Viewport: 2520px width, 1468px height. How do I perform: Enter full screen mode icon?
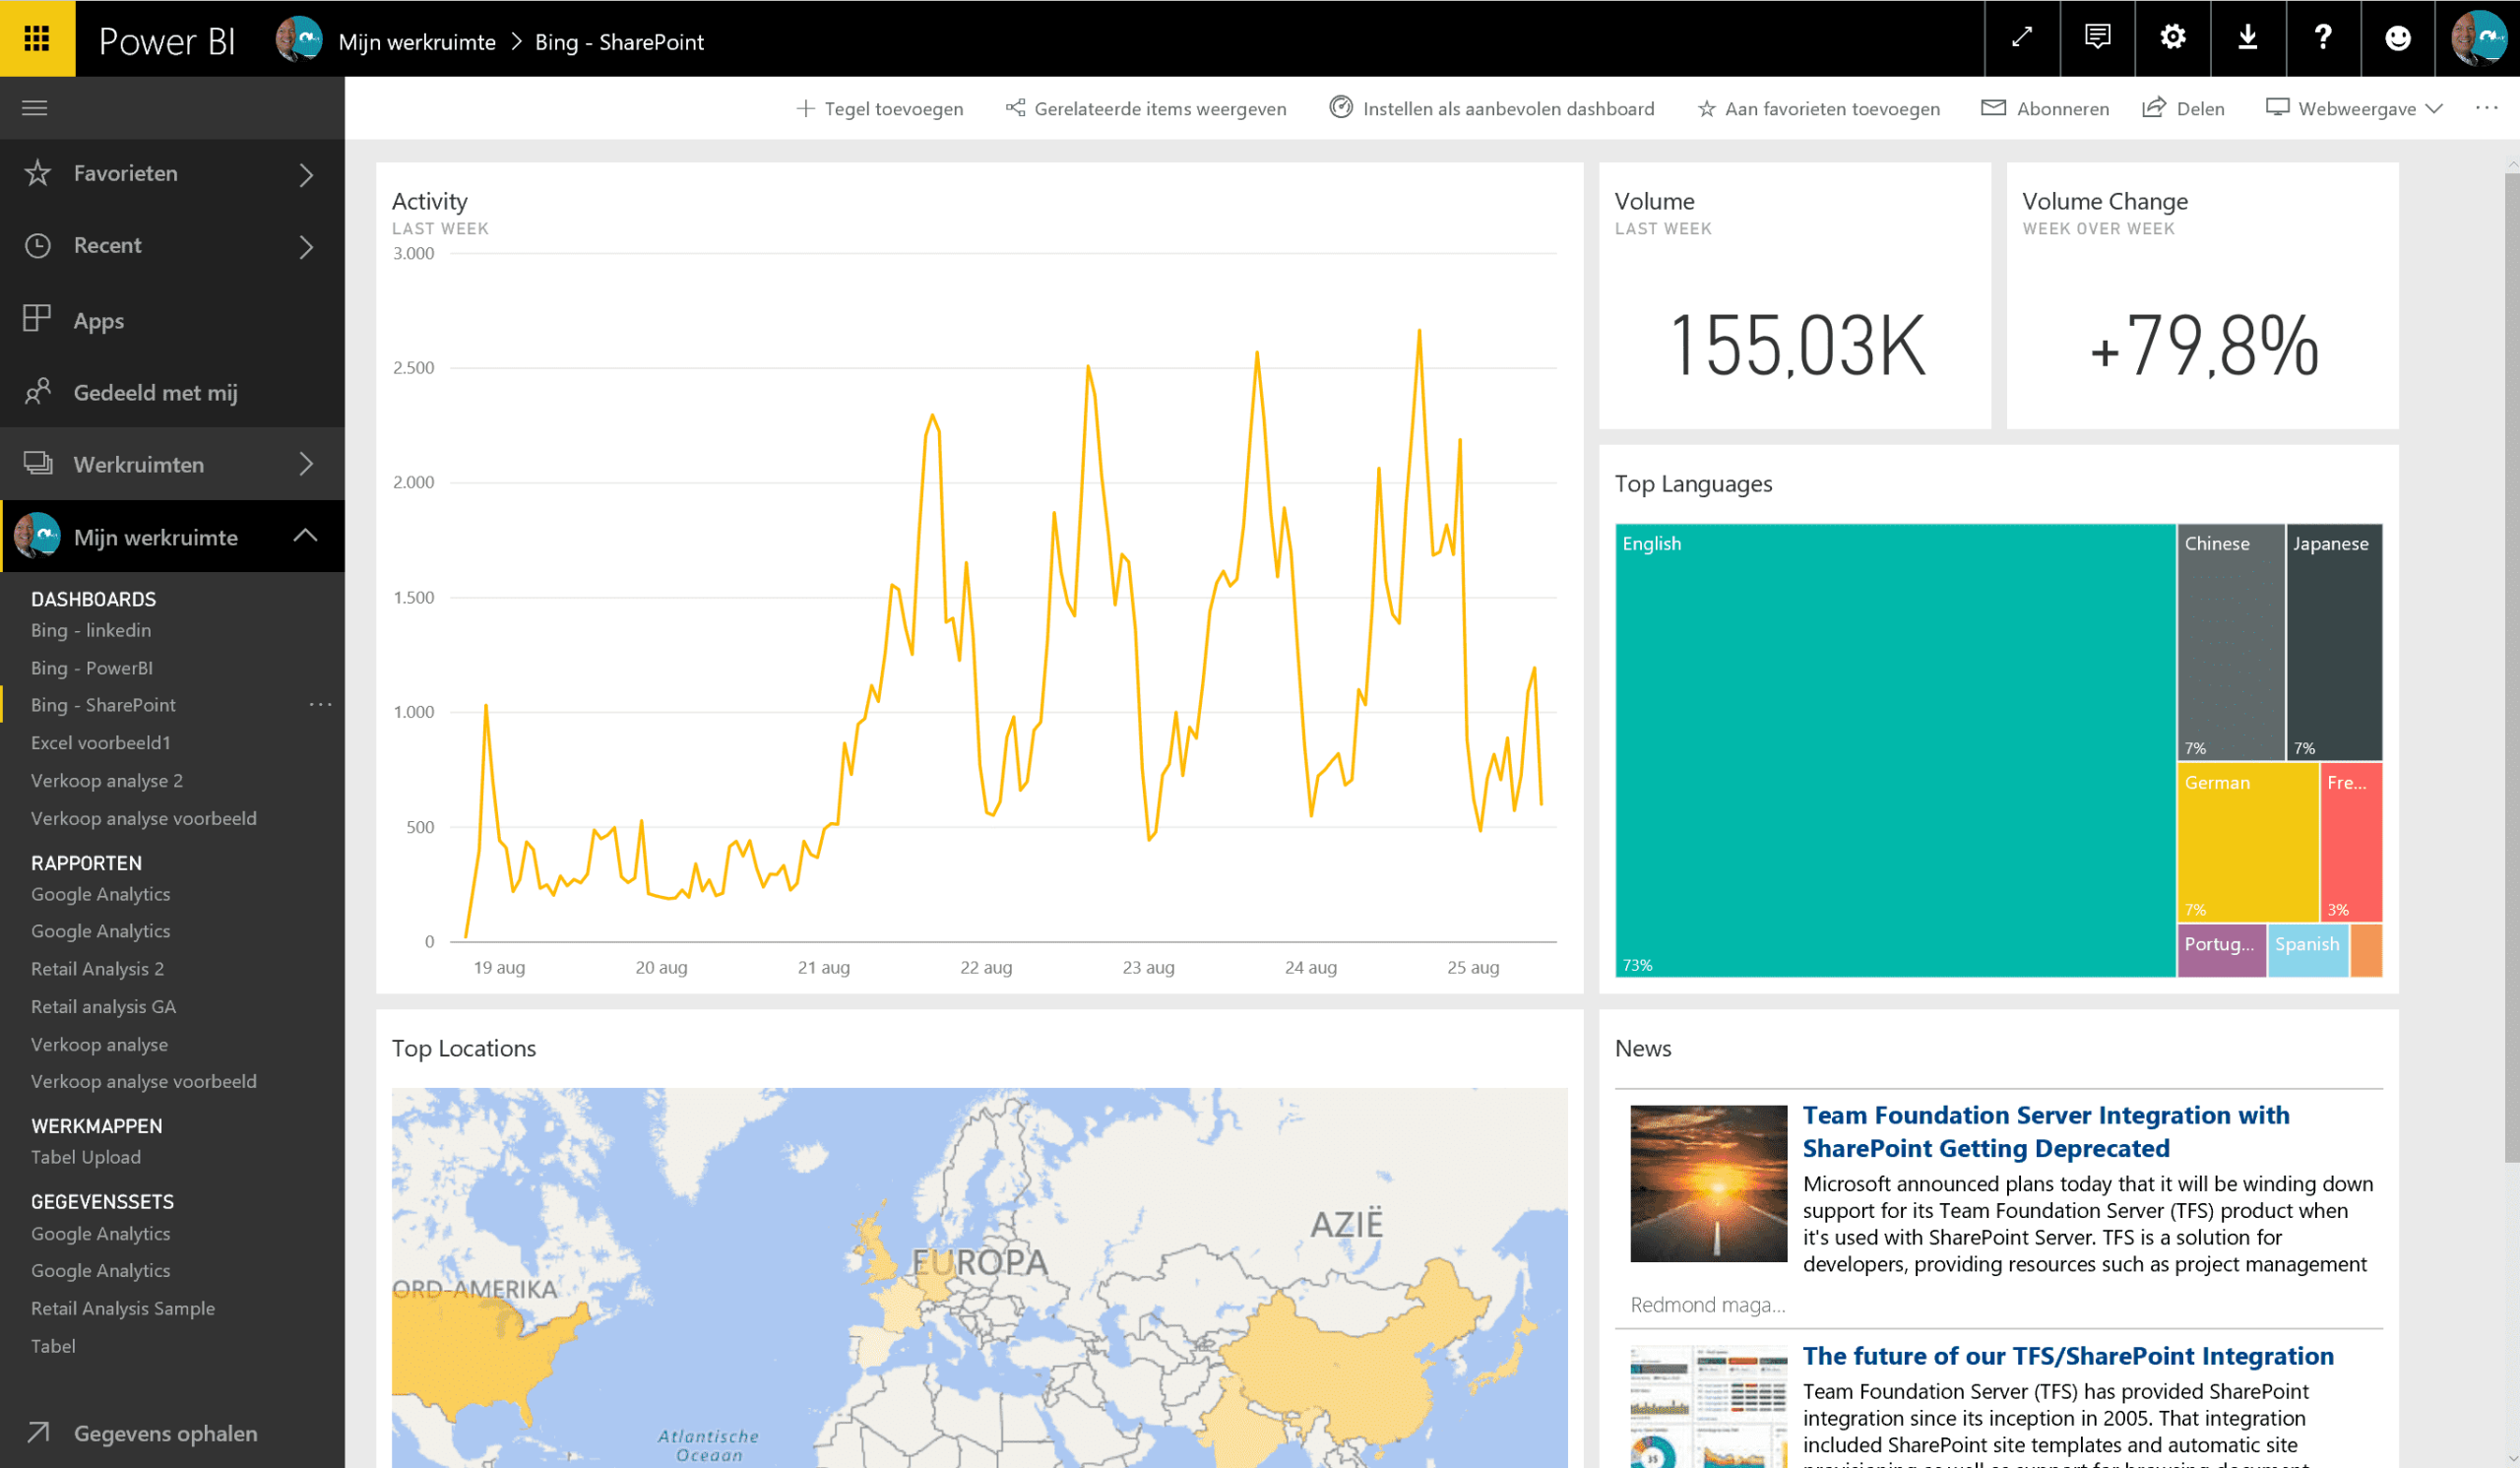click(2022, 38)
